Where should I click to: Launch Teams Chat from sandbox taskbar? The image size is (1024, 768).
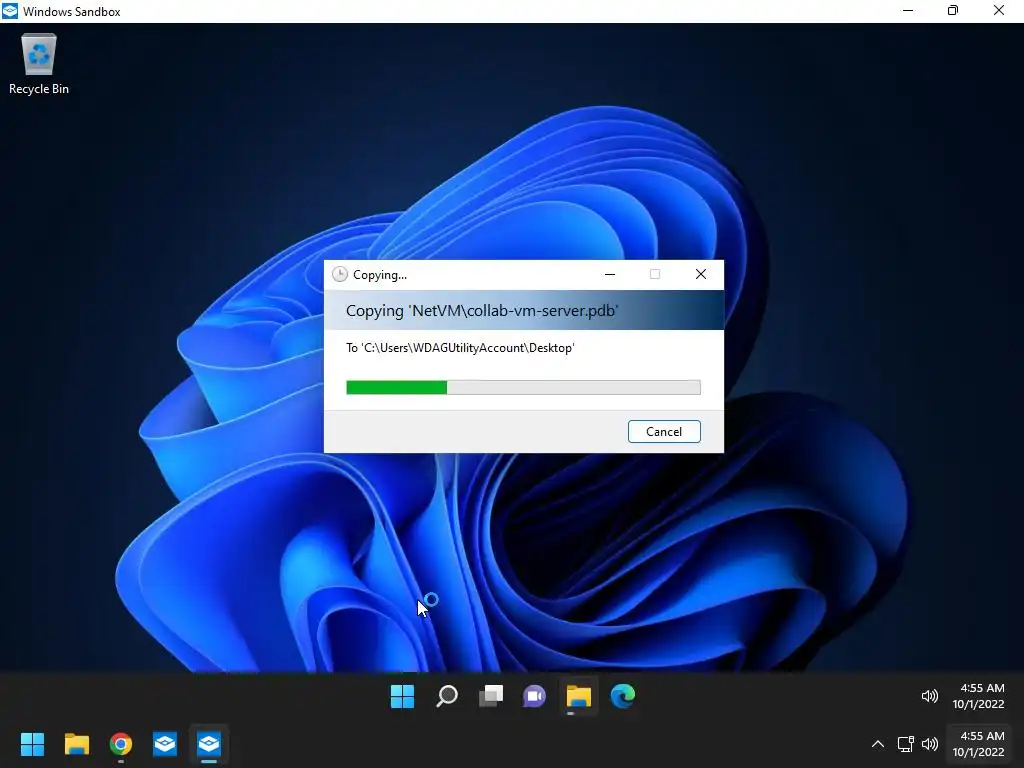click(x=534, y=696)
